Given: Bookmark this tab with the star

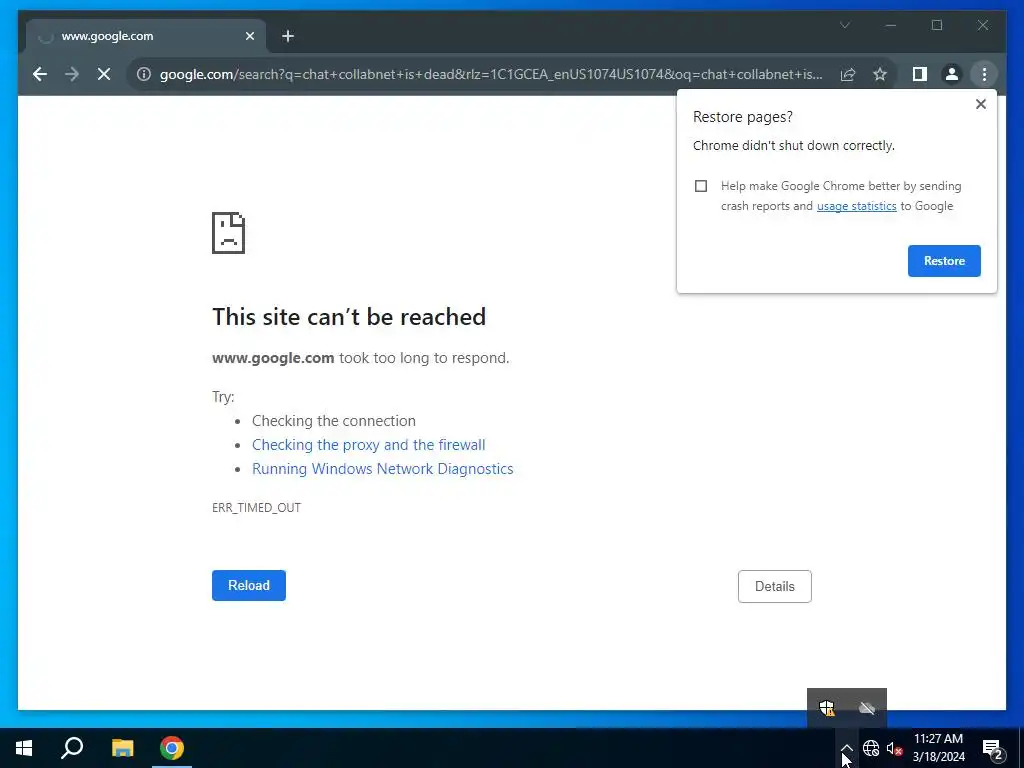Looking at the screenshot, I should [x=880, y=74].
